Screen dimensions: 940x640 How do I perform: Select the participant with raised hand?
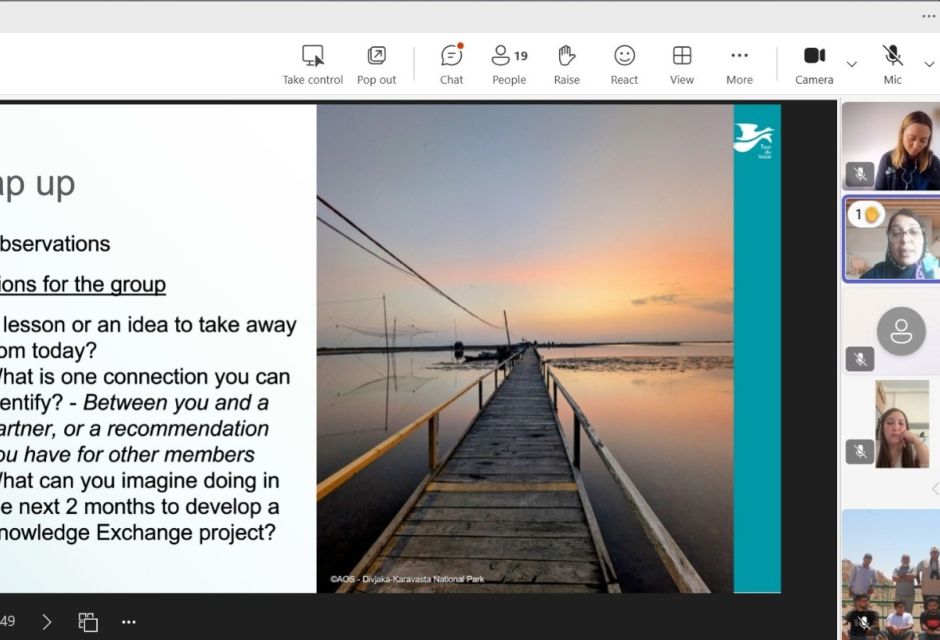(891, 240)
